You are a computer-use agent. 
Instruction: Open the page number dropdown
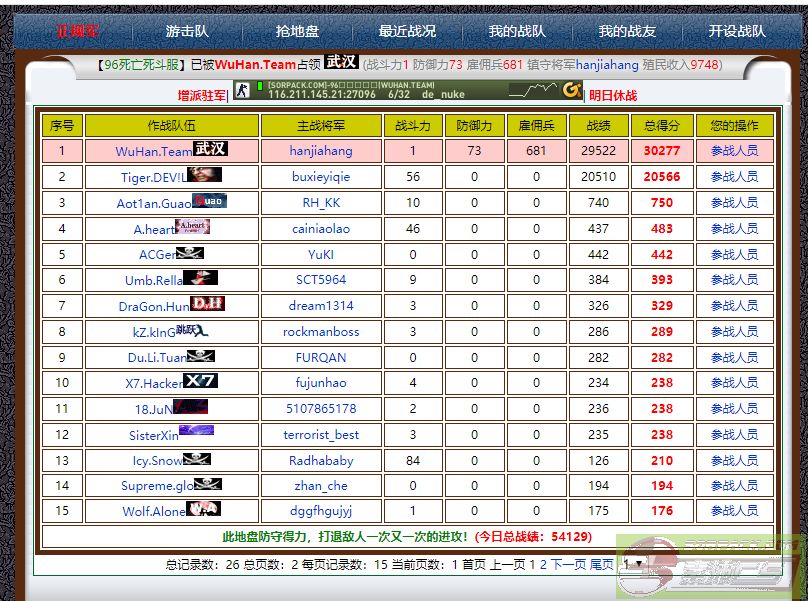633,564
